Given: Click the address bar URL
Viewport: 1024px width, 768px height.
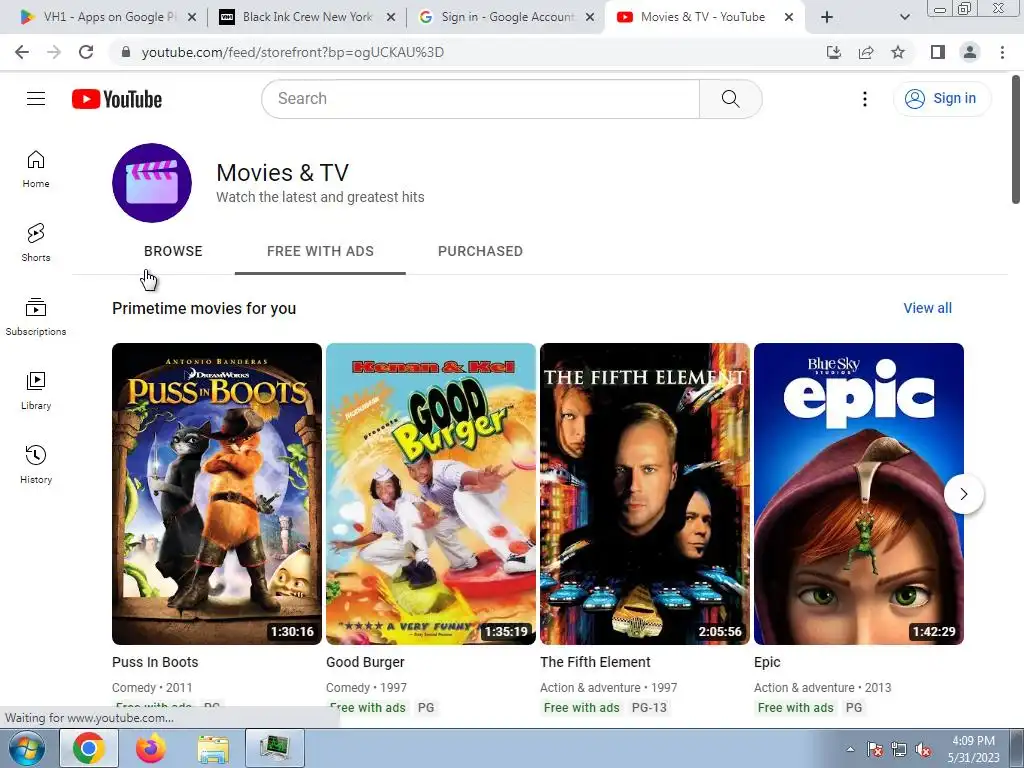Looking at the screenshot, I should (x=293, y=52).
